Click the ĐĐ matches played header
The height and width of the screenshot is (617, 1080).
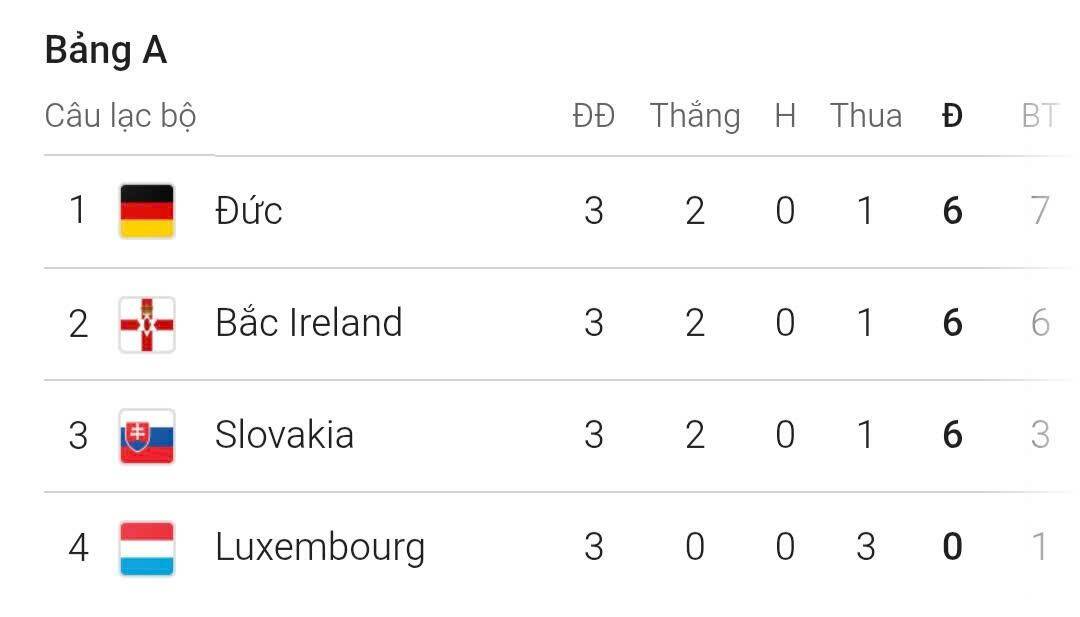pos(593,116)
